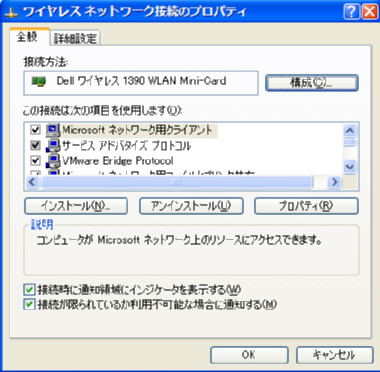Select the VMware Bridge Protocol row text
This screenshot has height=372, width=380.
[x=118, y=161]
